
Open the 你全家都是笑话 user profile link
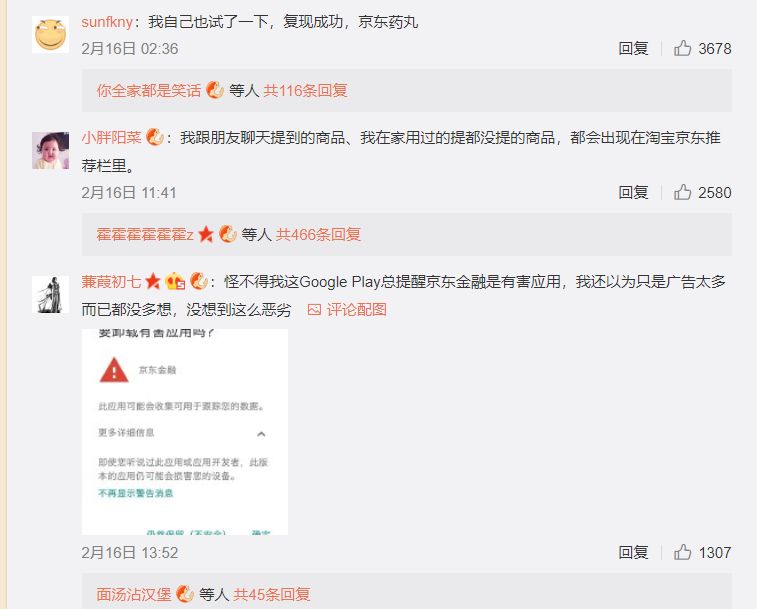point(149,91)
